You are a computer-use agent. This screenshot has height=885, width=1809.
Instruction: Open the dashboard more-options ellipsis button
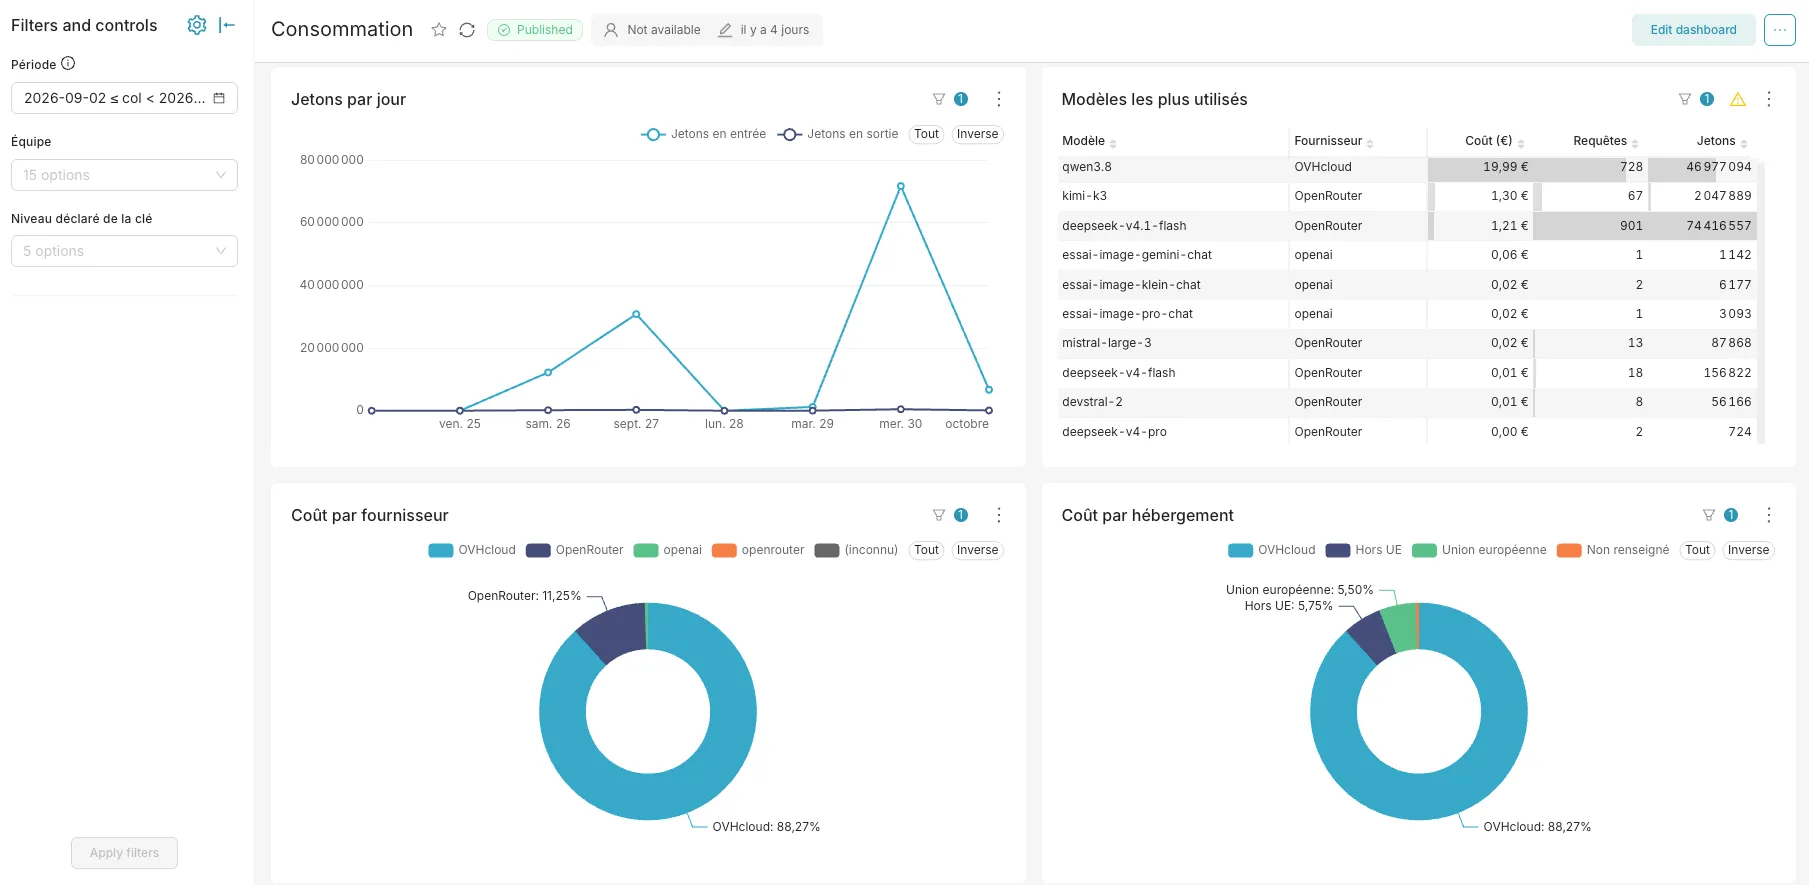pos(1780,30)
